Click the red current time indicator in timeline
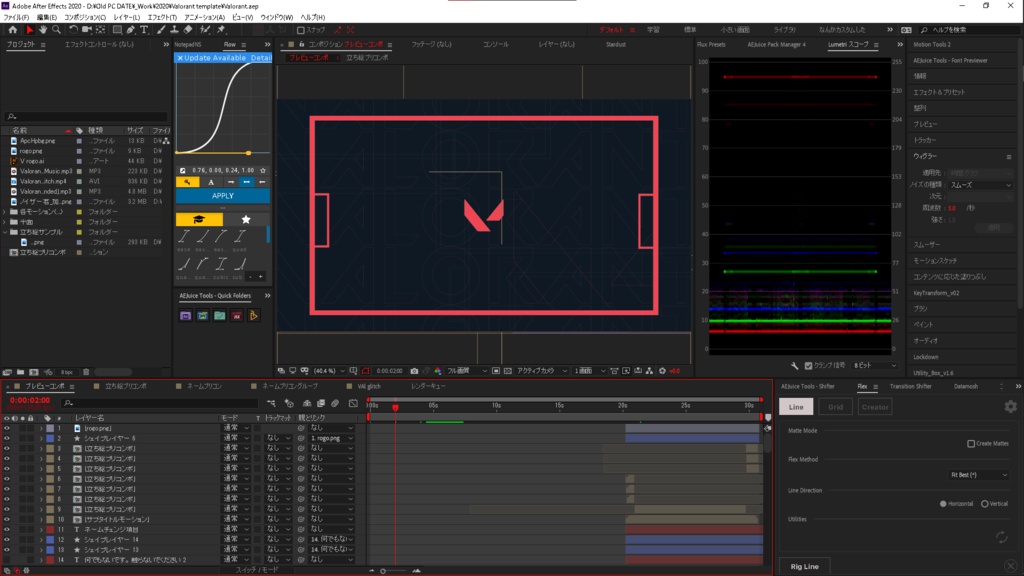 click(x=395, y=407)
